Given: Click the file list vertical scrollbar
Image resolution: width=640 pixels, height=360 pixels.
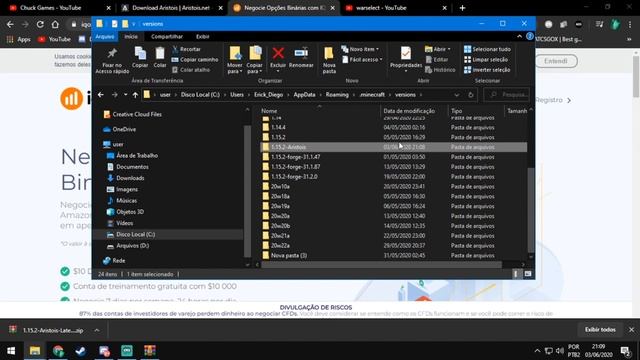Looking at the screenshot, I should (x=531, y=210).
